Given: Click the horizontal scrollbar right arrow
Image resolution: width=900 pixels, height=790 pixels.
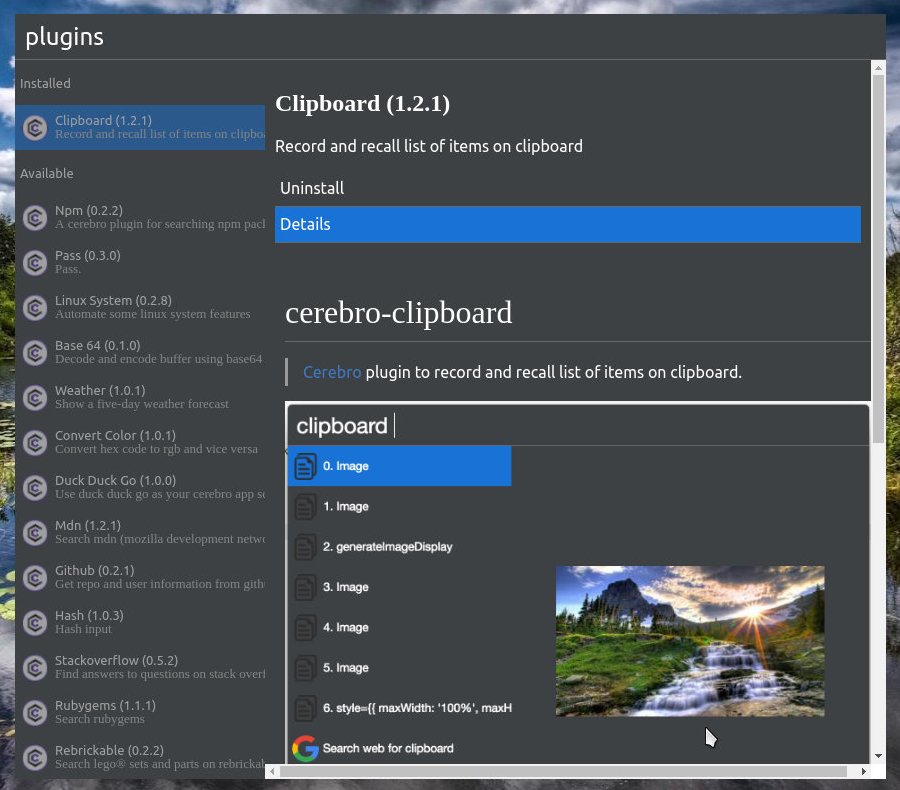Looking at the screenshot, I should 863,772.
